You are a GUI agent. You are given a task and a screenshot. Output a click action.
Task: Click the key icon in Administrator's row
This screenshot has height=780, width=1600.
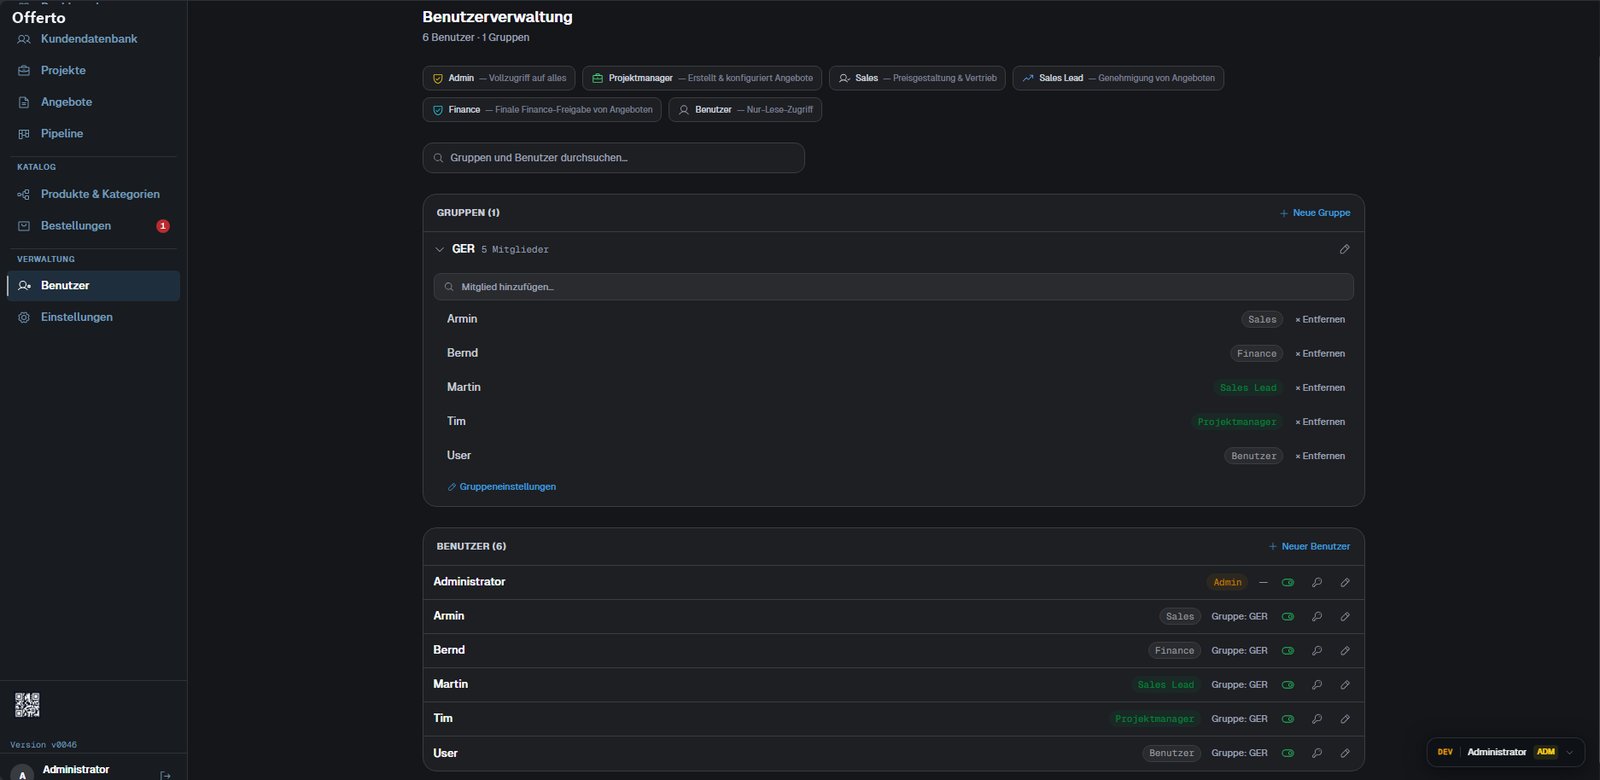tap(1317, 583)
